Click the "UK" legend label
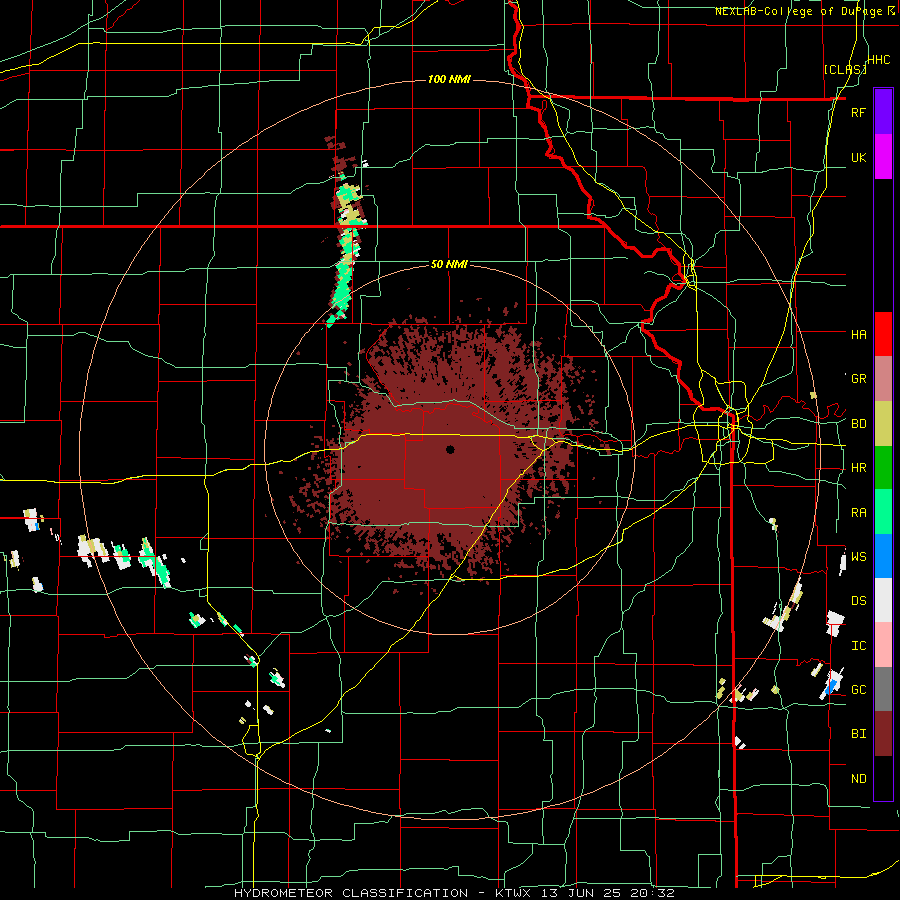 858,158
